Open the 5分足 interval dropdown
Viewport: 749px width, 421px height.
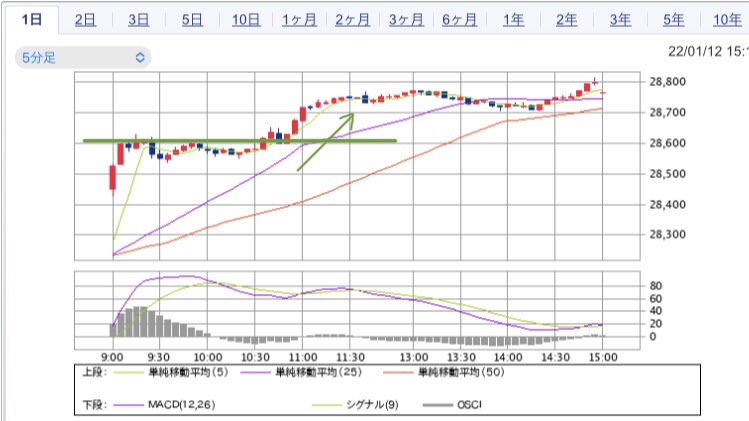(83, 58)
